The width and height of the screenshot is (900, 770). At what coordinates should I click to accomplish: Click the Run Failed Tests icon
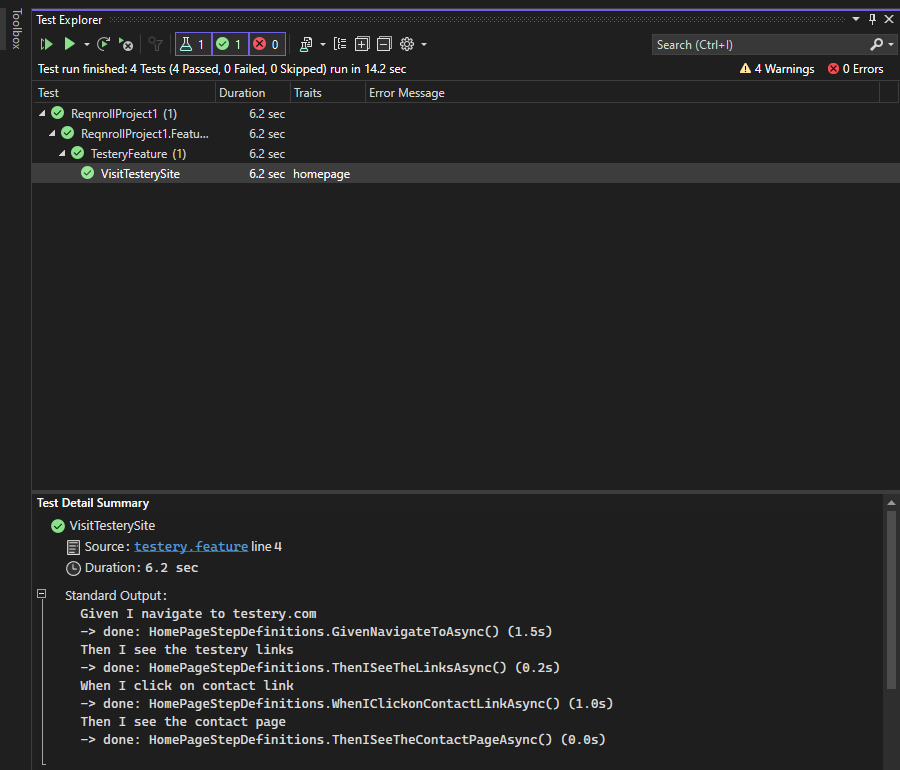coord(124,44)
